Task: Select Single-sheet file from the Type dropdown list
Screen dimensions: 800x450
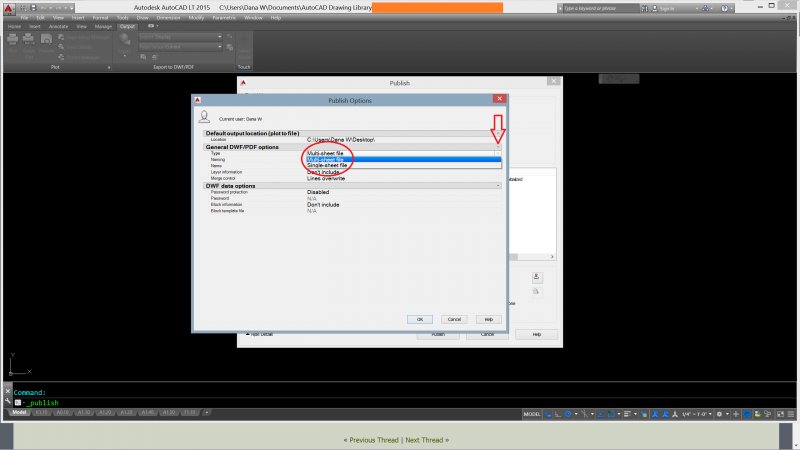Action: pyautogui.click(x=403, y=165)
